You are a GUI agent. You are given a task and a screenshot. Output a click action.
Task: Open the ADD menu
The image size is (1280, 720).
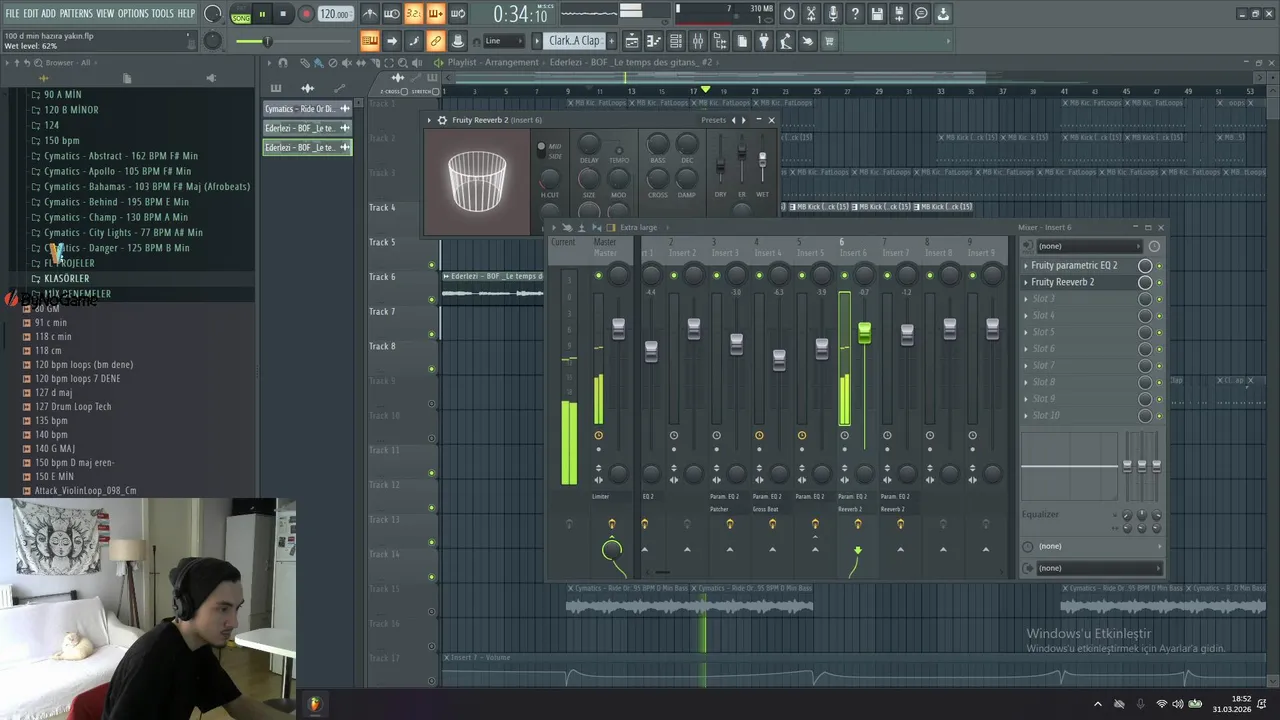coord(48,14)
